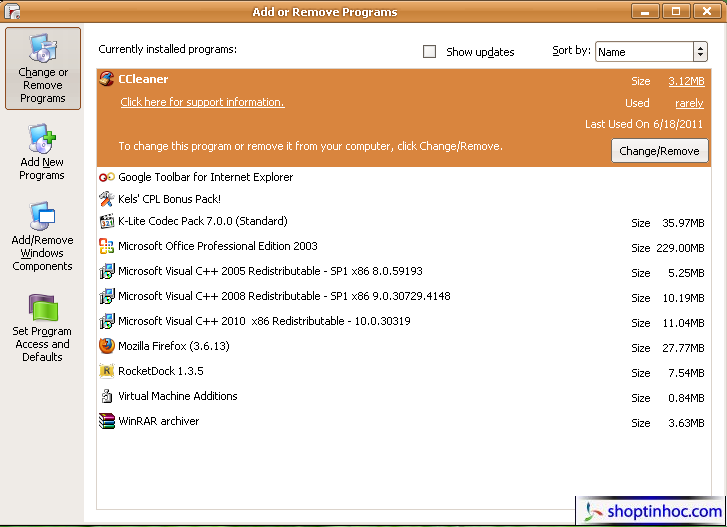Click the WinRAR archiver icon
The image size is (727, 527).
[107, 421]
